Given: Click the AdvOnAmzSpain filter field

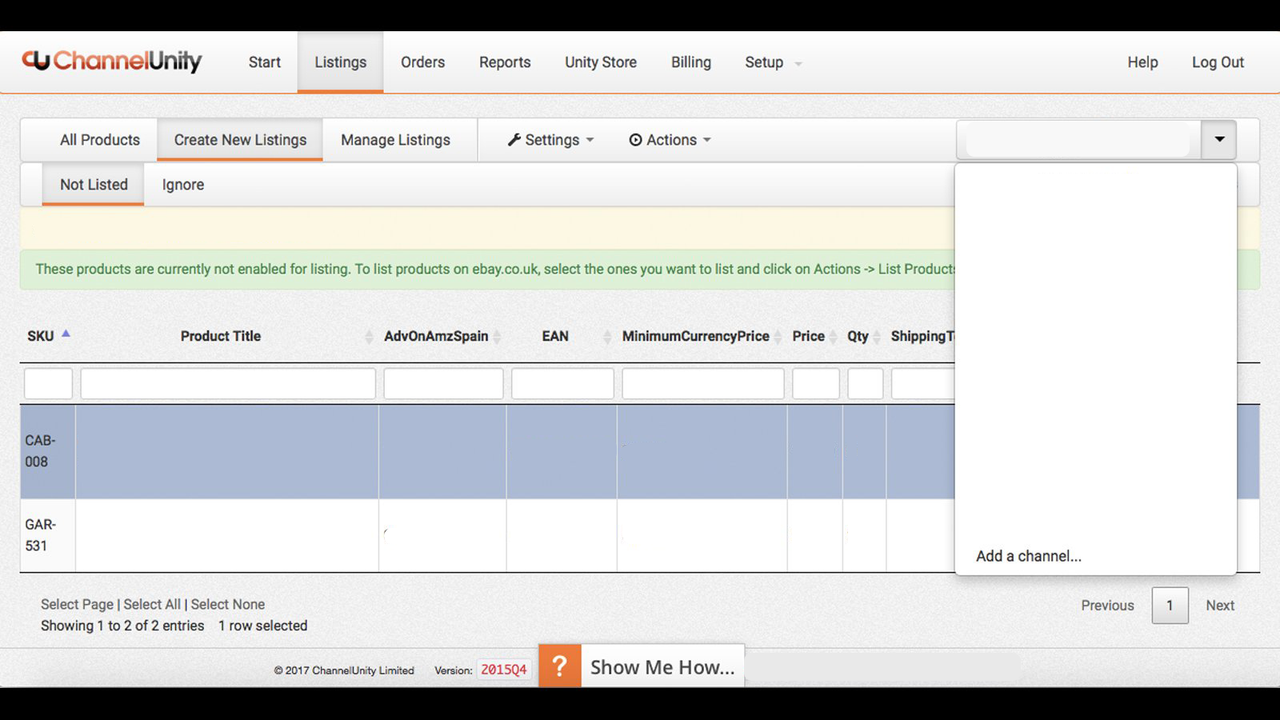Looking at the screenshot, I should click(x=443, y=383).
